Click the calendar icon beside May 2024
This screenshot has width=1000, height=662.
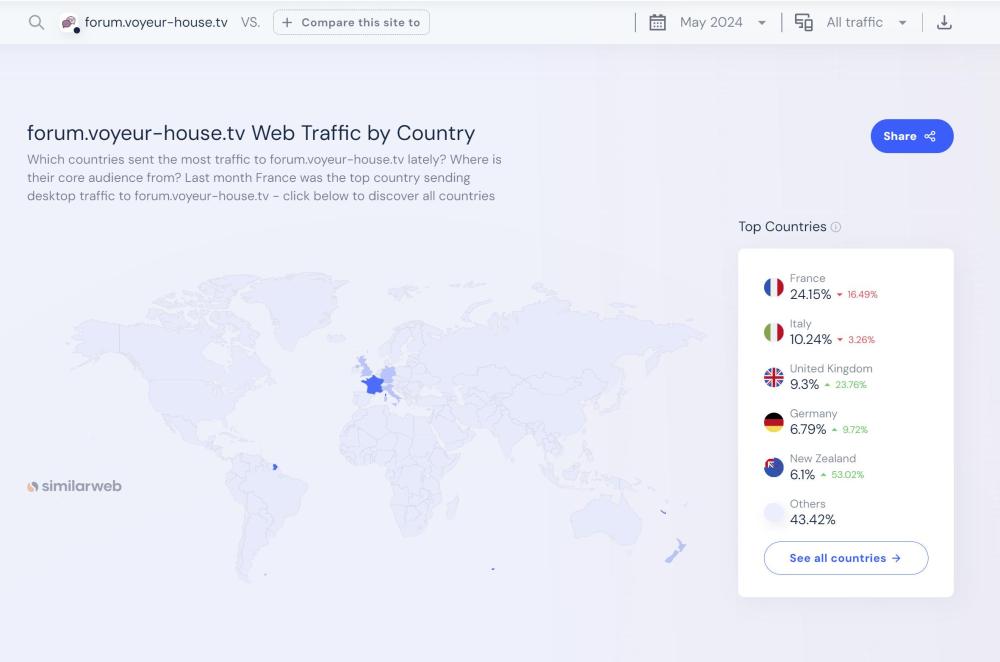click(x=657, y=22)
